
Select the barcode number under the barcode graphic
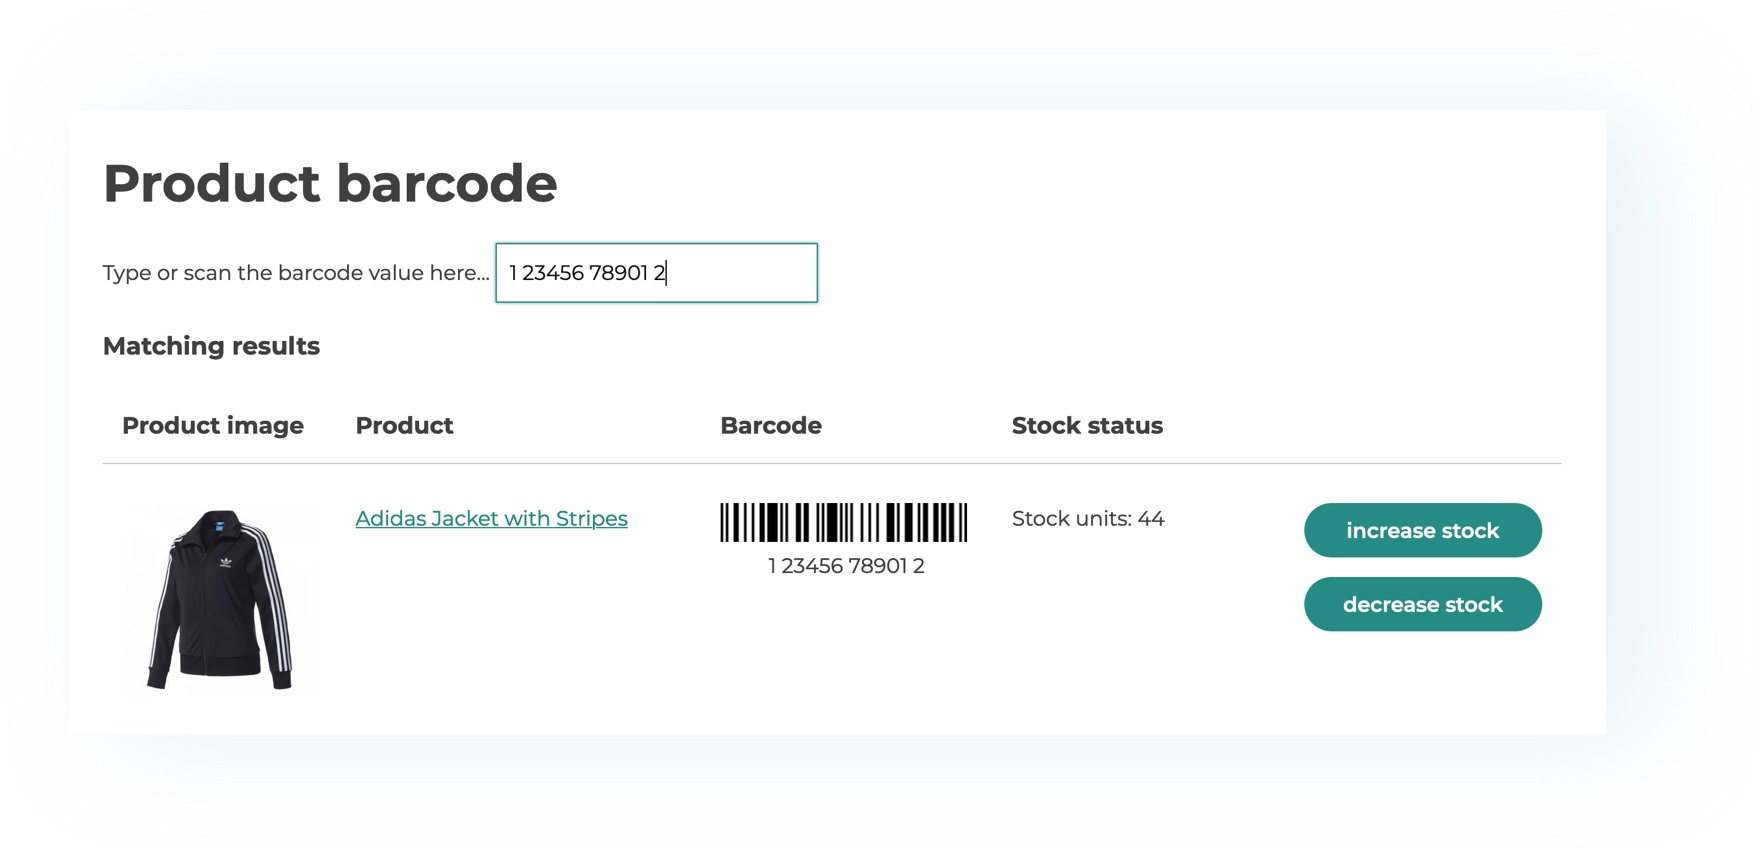click(846, 566)
